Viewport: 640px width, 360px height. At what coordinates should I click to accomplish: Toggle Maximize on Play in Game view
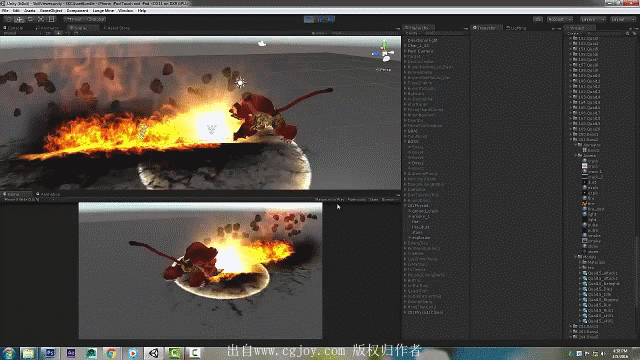(x=330, y=200)
